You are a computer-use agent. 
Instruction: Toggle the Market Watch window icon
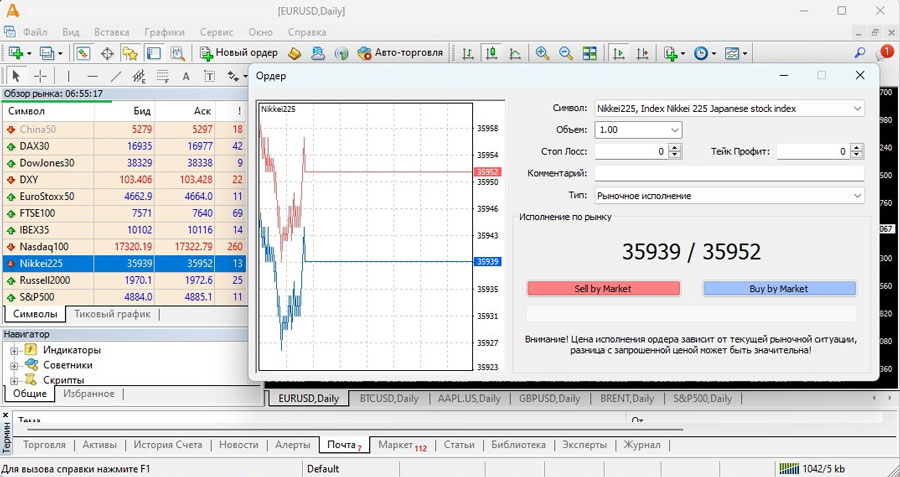(83, 53)
